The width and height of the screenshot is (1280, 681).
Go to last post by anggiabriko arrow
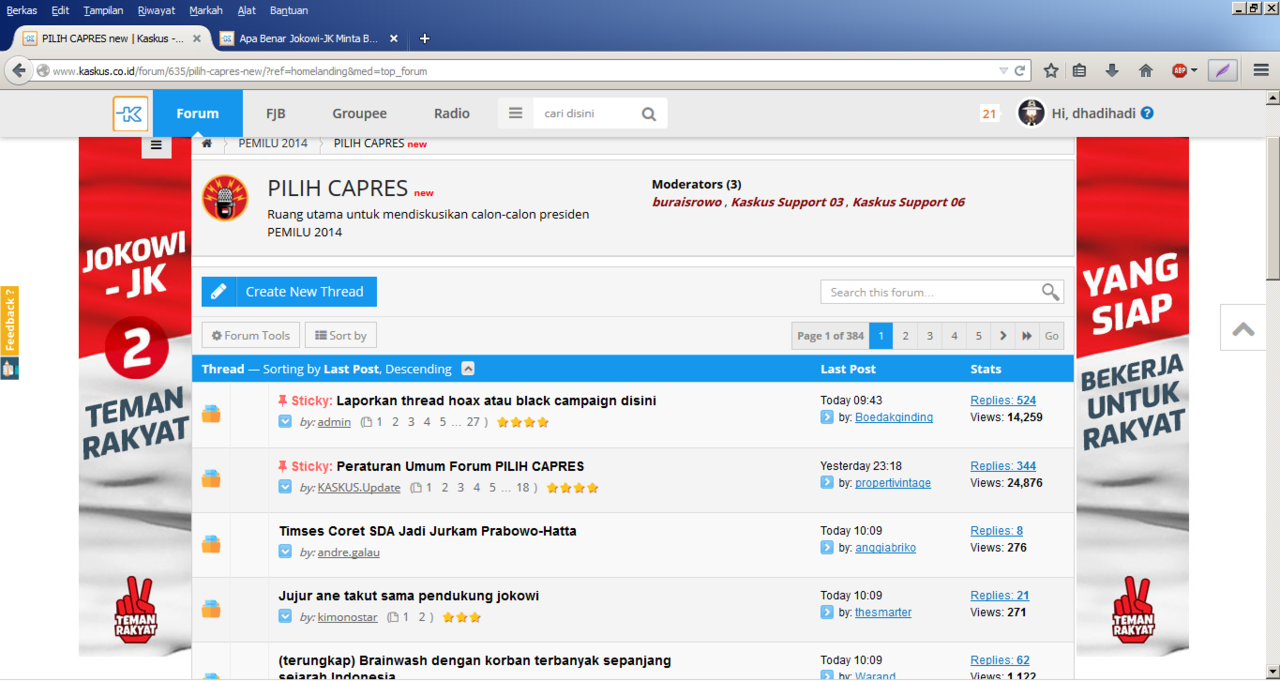coord(827,548)
